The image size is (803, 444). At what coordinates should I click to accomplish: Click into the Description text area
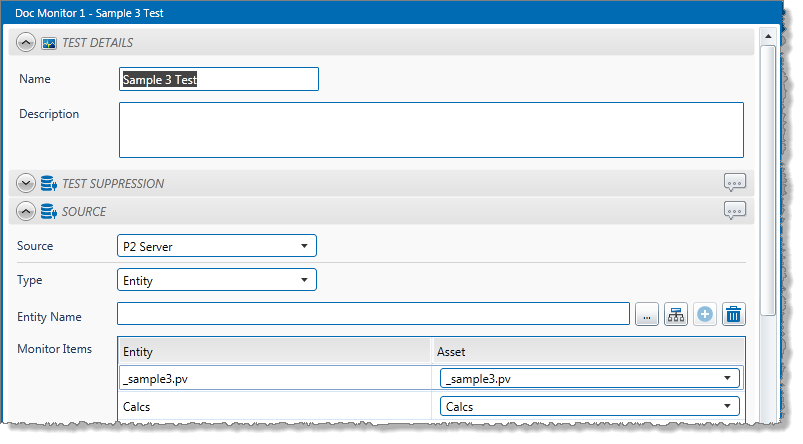coord(431,130)
